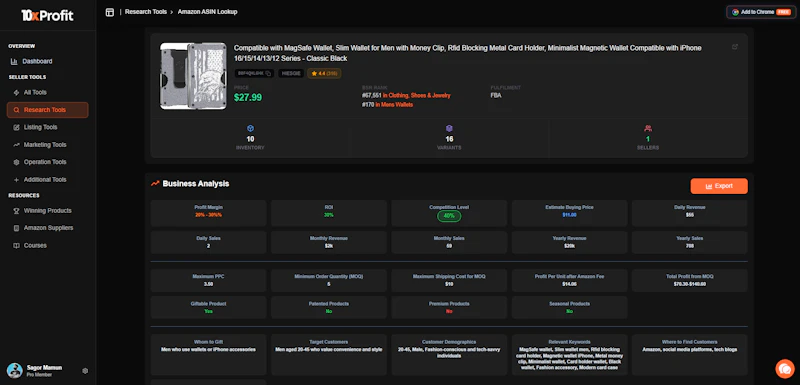Click the Competition Level 40% badge
800x385 pixels.
pos(449,216)
